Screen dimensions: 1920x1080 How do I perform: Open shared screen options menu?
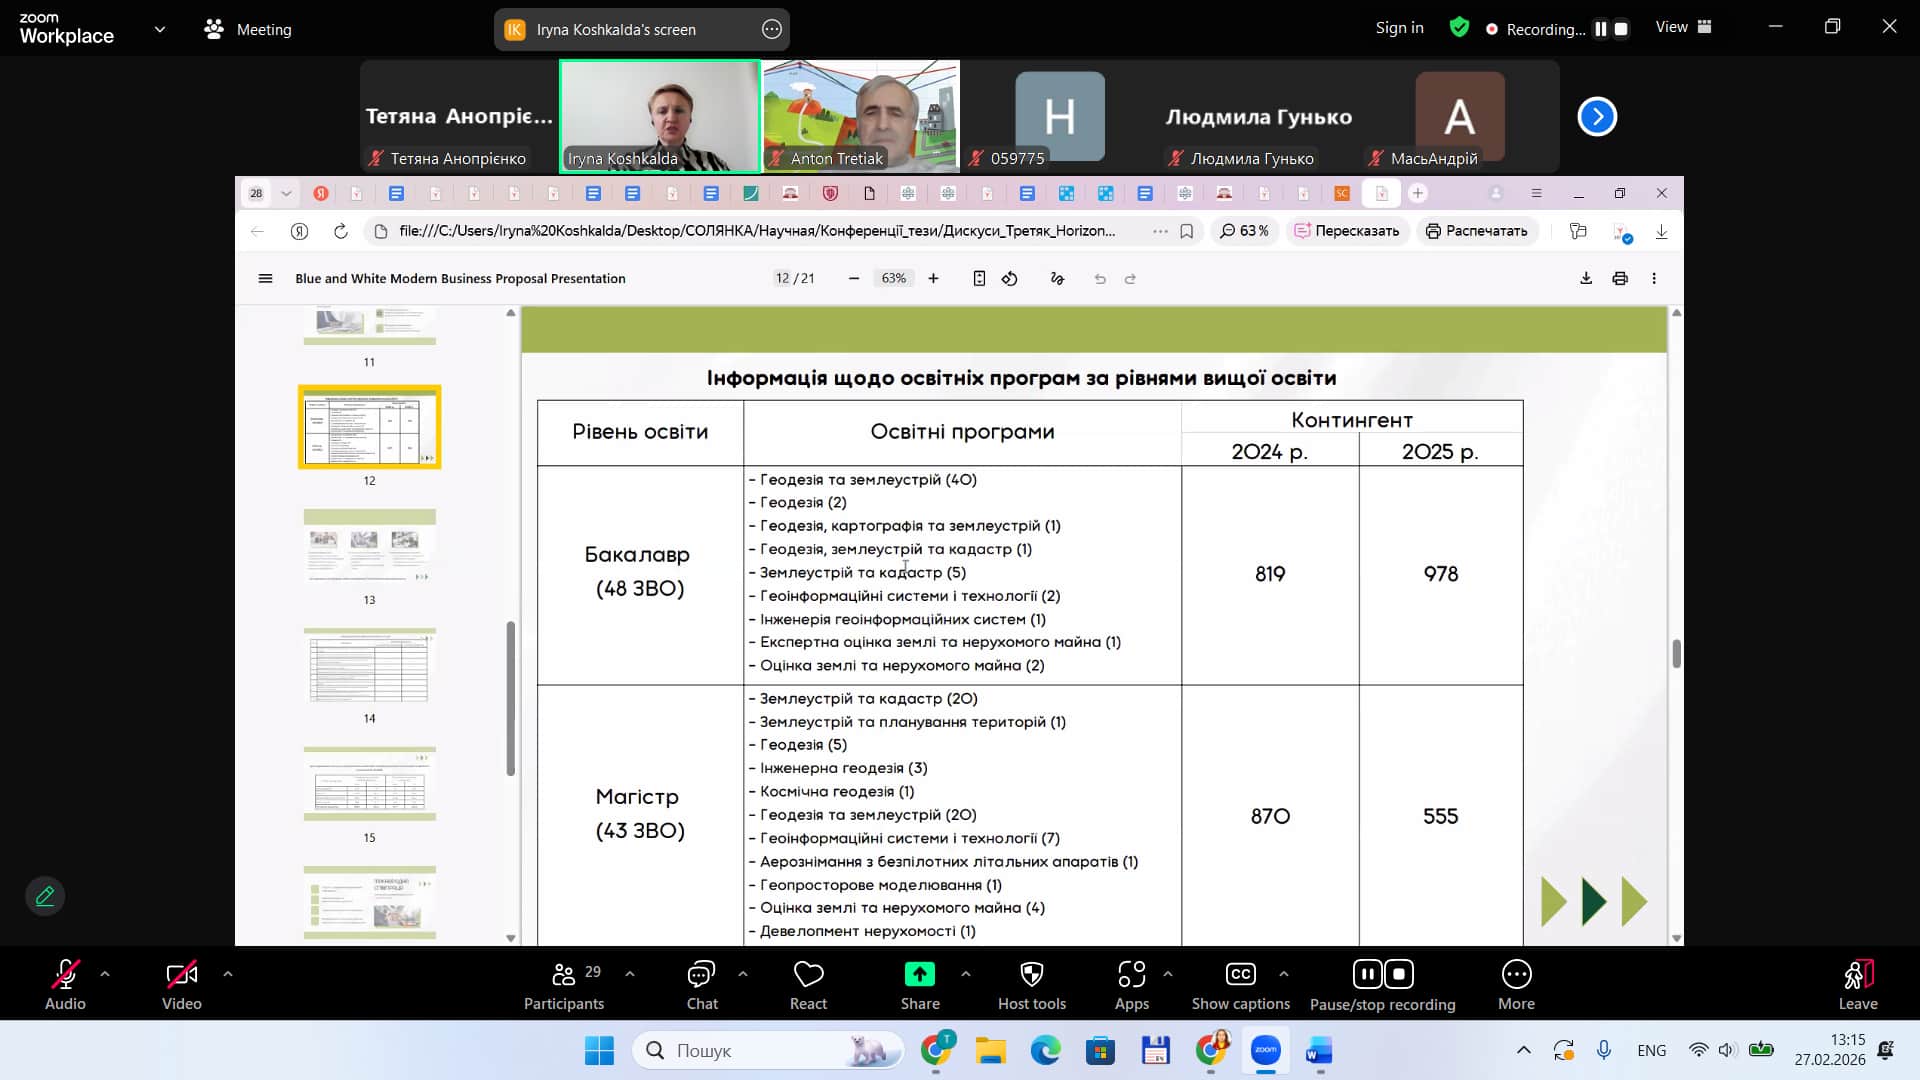tap(771, 30)
